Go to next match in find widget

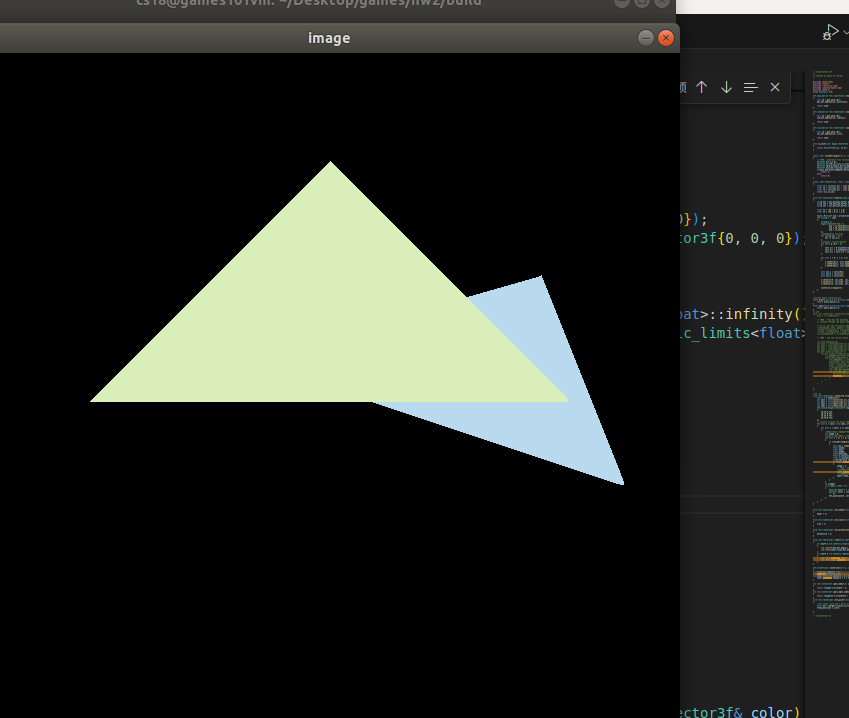pos(726,87)
